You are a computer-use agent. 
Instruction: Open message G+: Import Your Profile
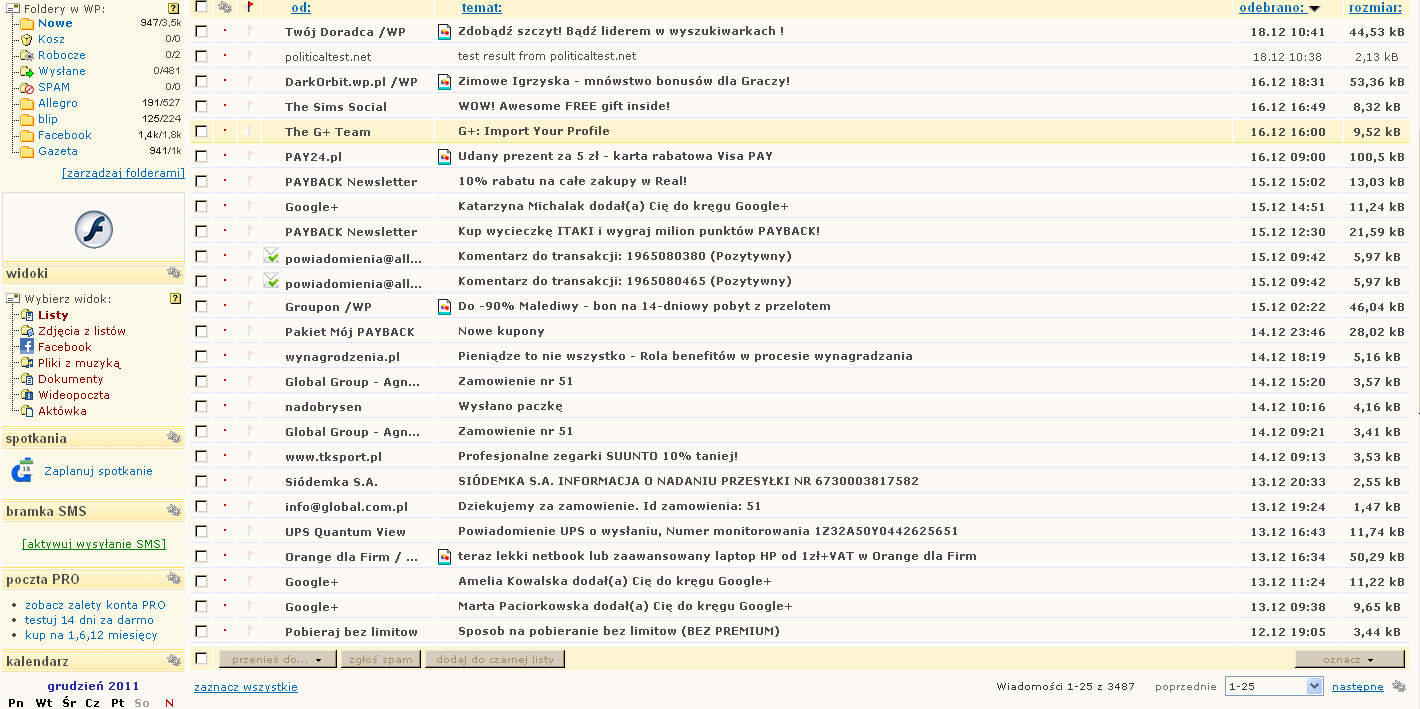tap(533, 131)
